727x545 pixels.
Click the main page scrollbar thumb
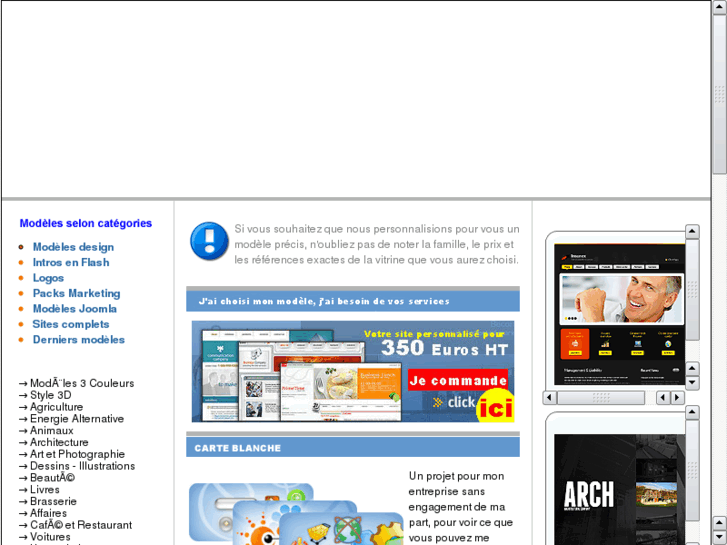(x=719, y=94)
